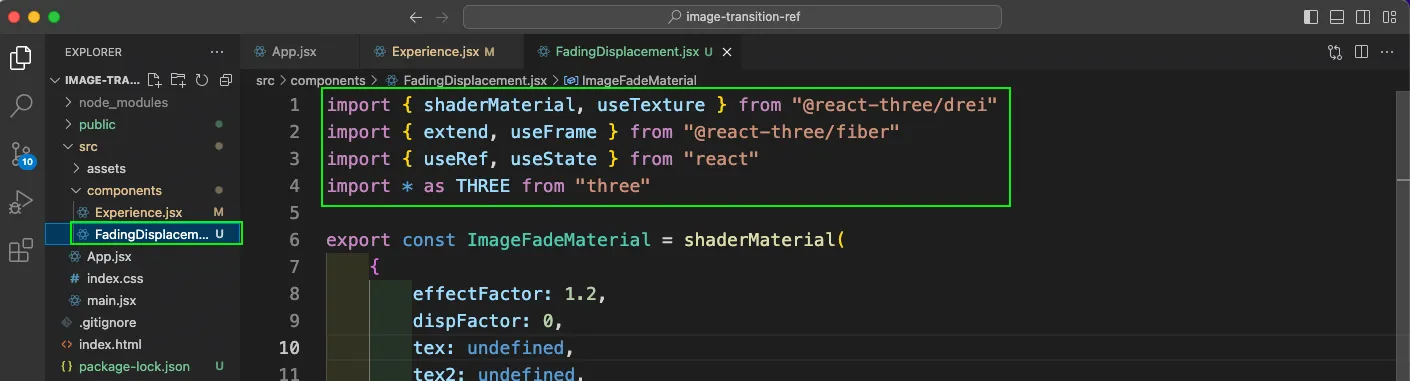Click line number 10 in the gutter
Screen dimensions: 1410x381
(289, 348)
